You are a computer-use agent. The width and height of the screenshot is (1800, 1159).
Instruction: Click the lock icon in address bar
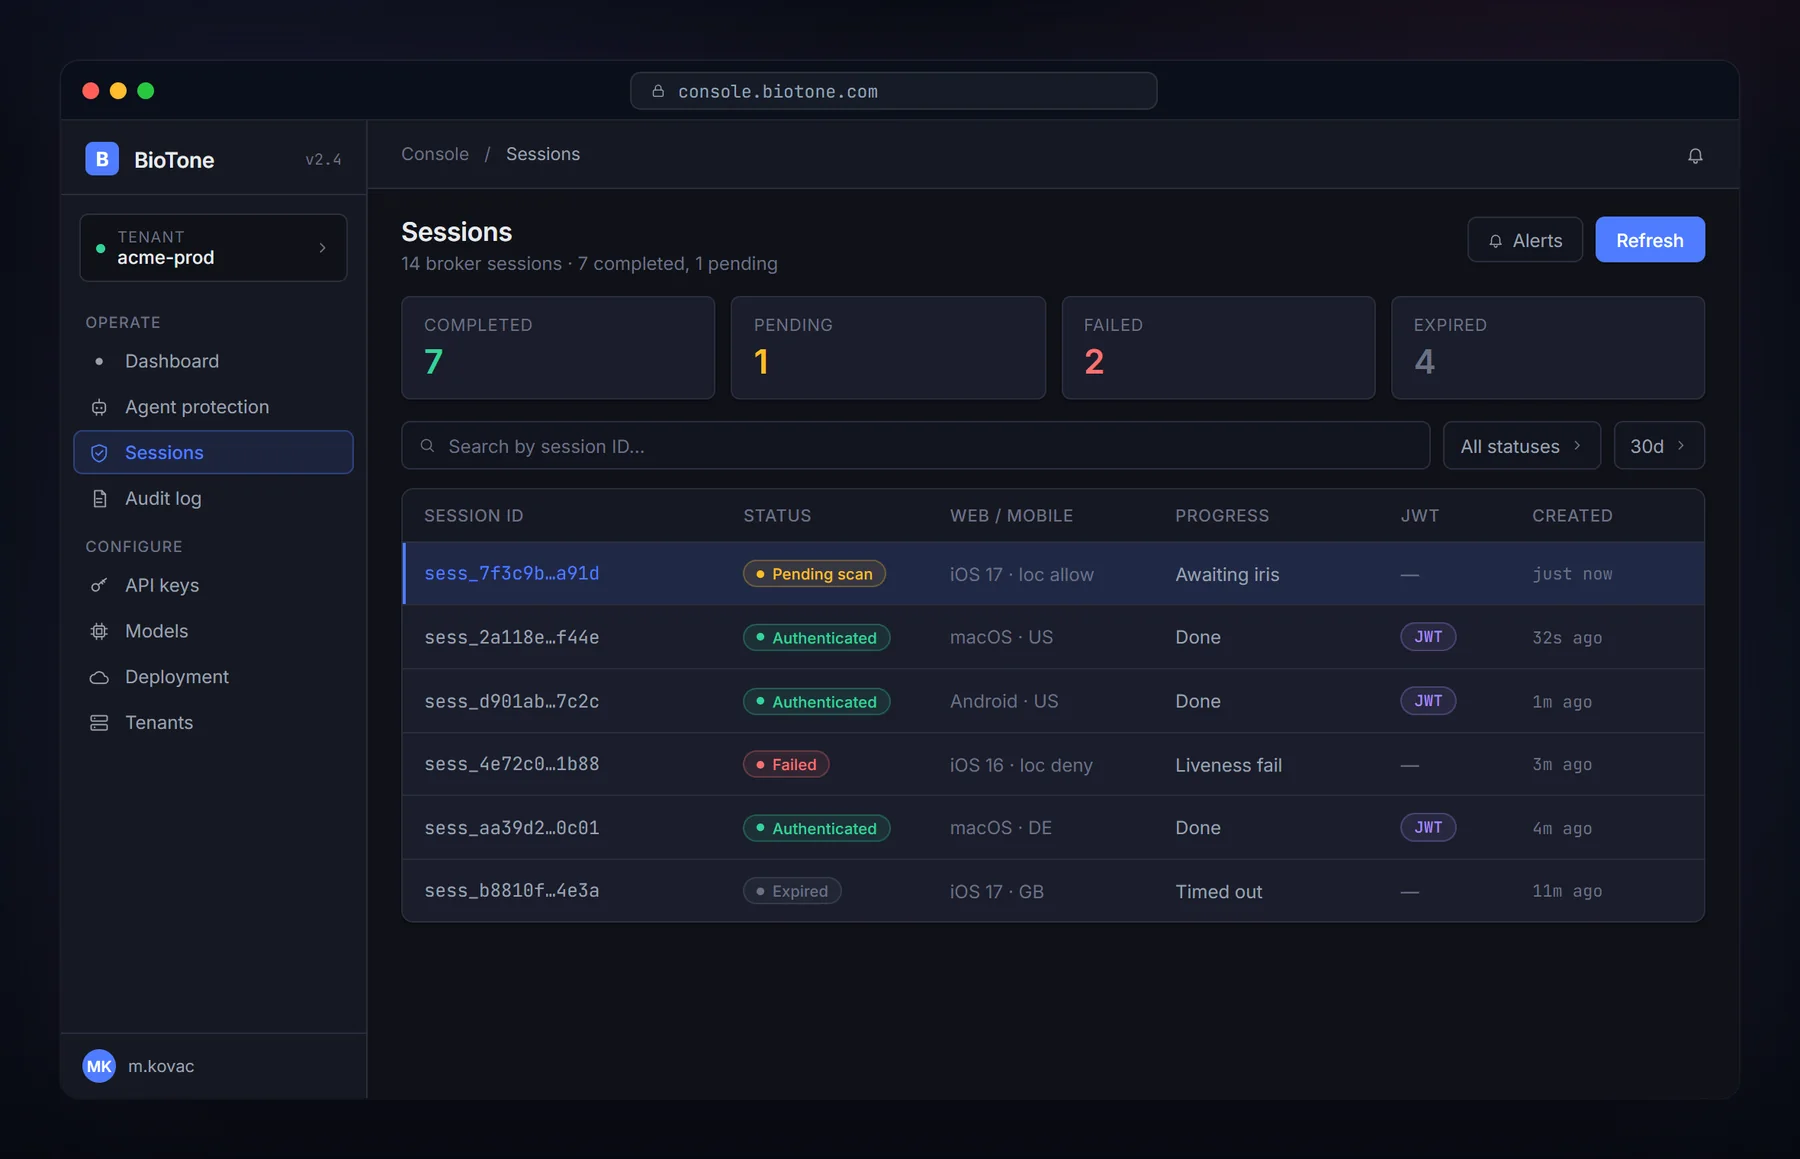pos(658,91)
